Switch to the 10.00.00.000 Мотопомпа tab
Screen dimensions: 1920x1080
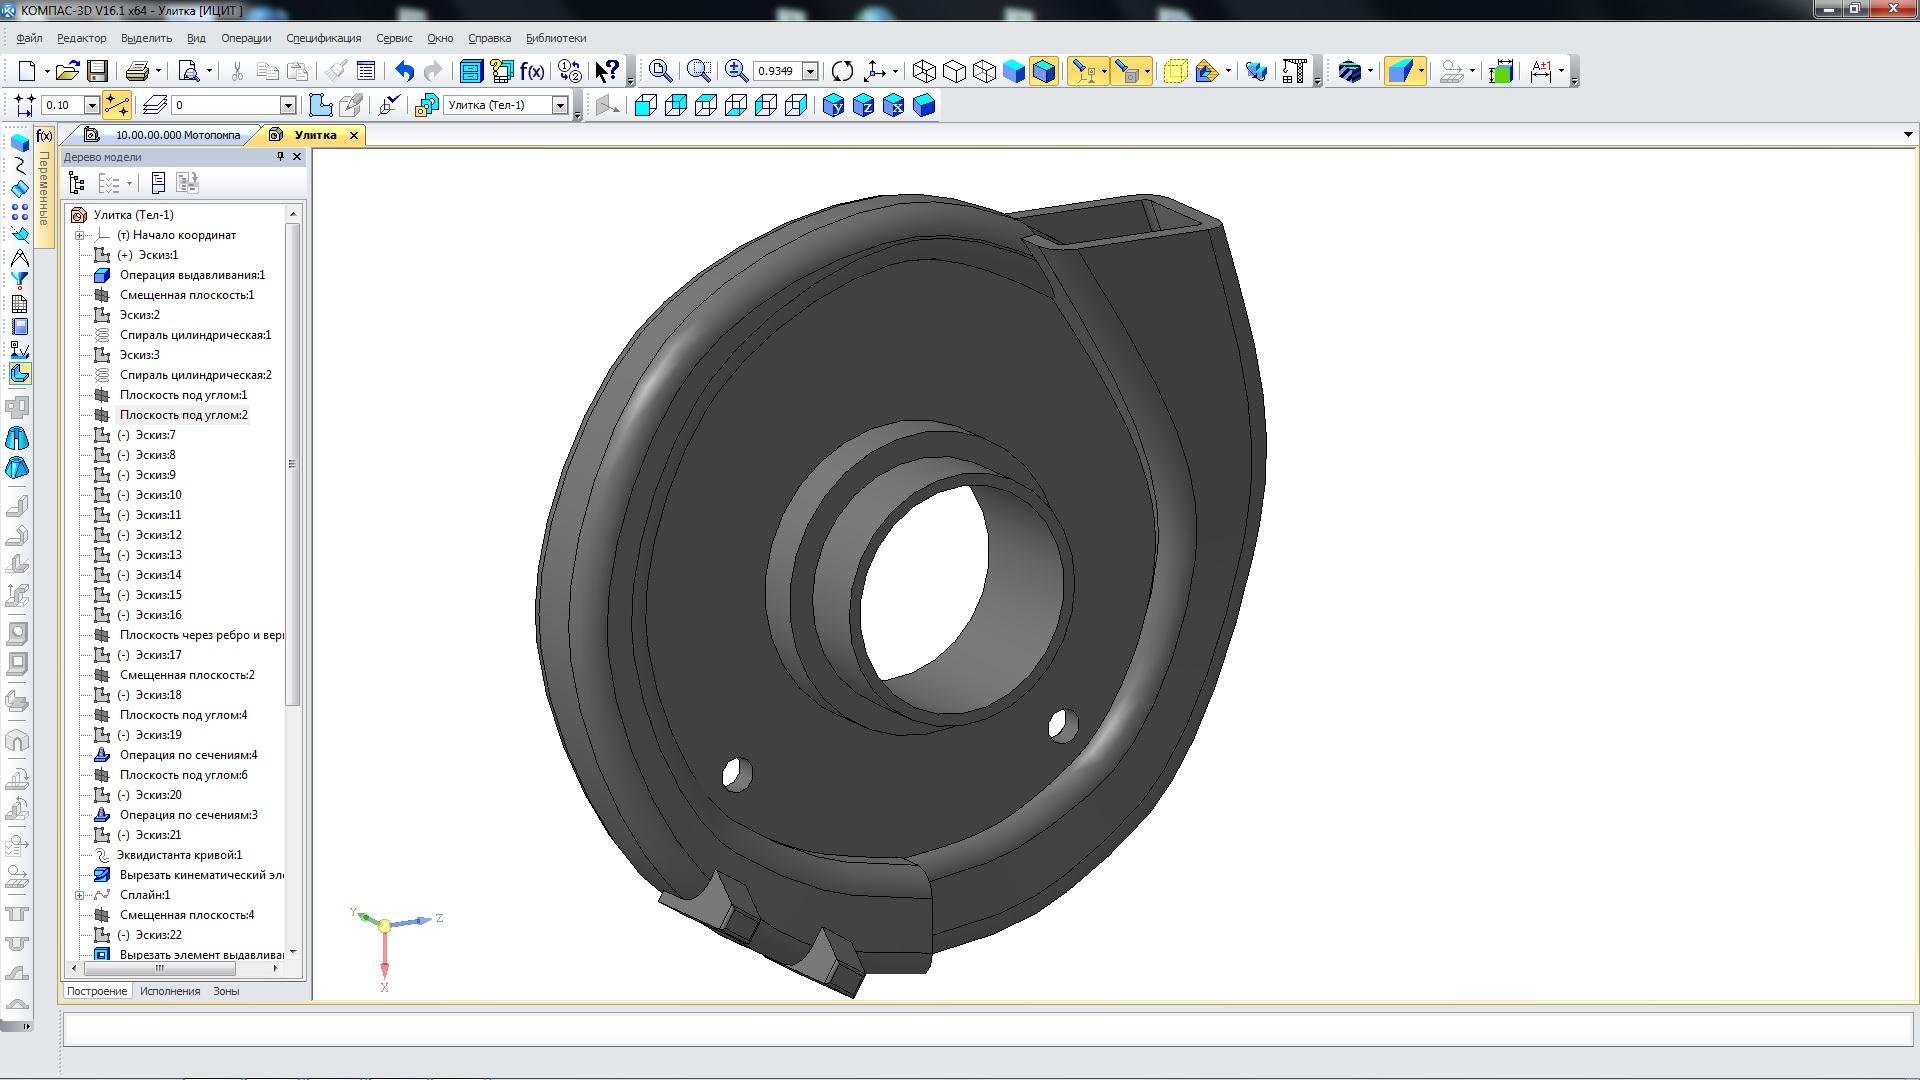click(x=177, y=135)
